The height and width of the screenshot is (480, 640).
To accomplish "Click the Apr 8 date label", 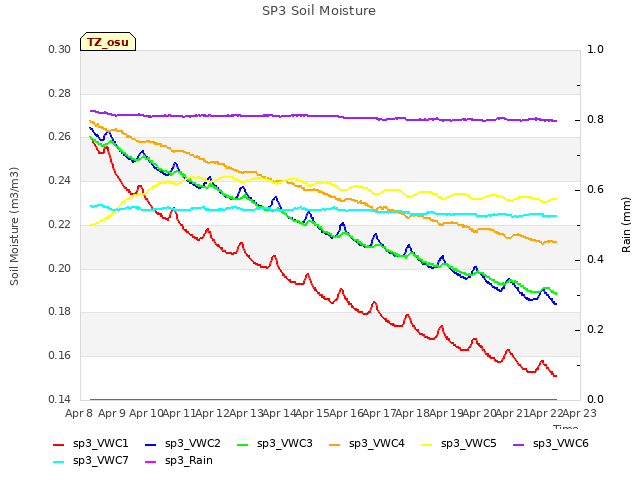I will click(x=79, y=413).
